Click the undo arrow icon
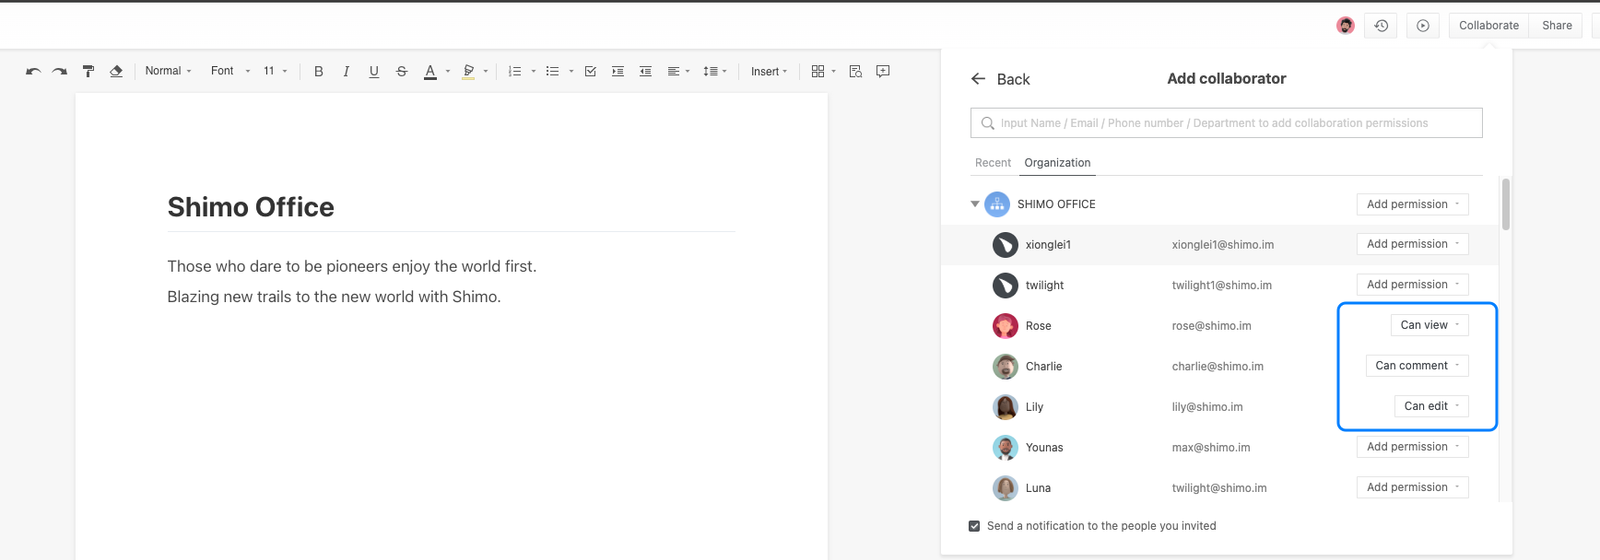 pyautogui.click(x=33, y=71)
